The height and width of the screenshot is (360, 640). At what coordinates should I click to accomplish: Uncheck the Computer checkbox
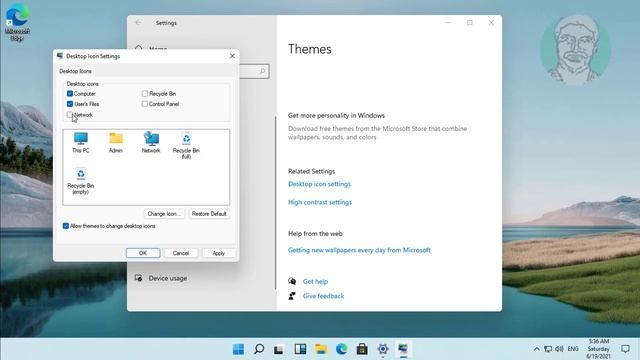pos(70,93)
